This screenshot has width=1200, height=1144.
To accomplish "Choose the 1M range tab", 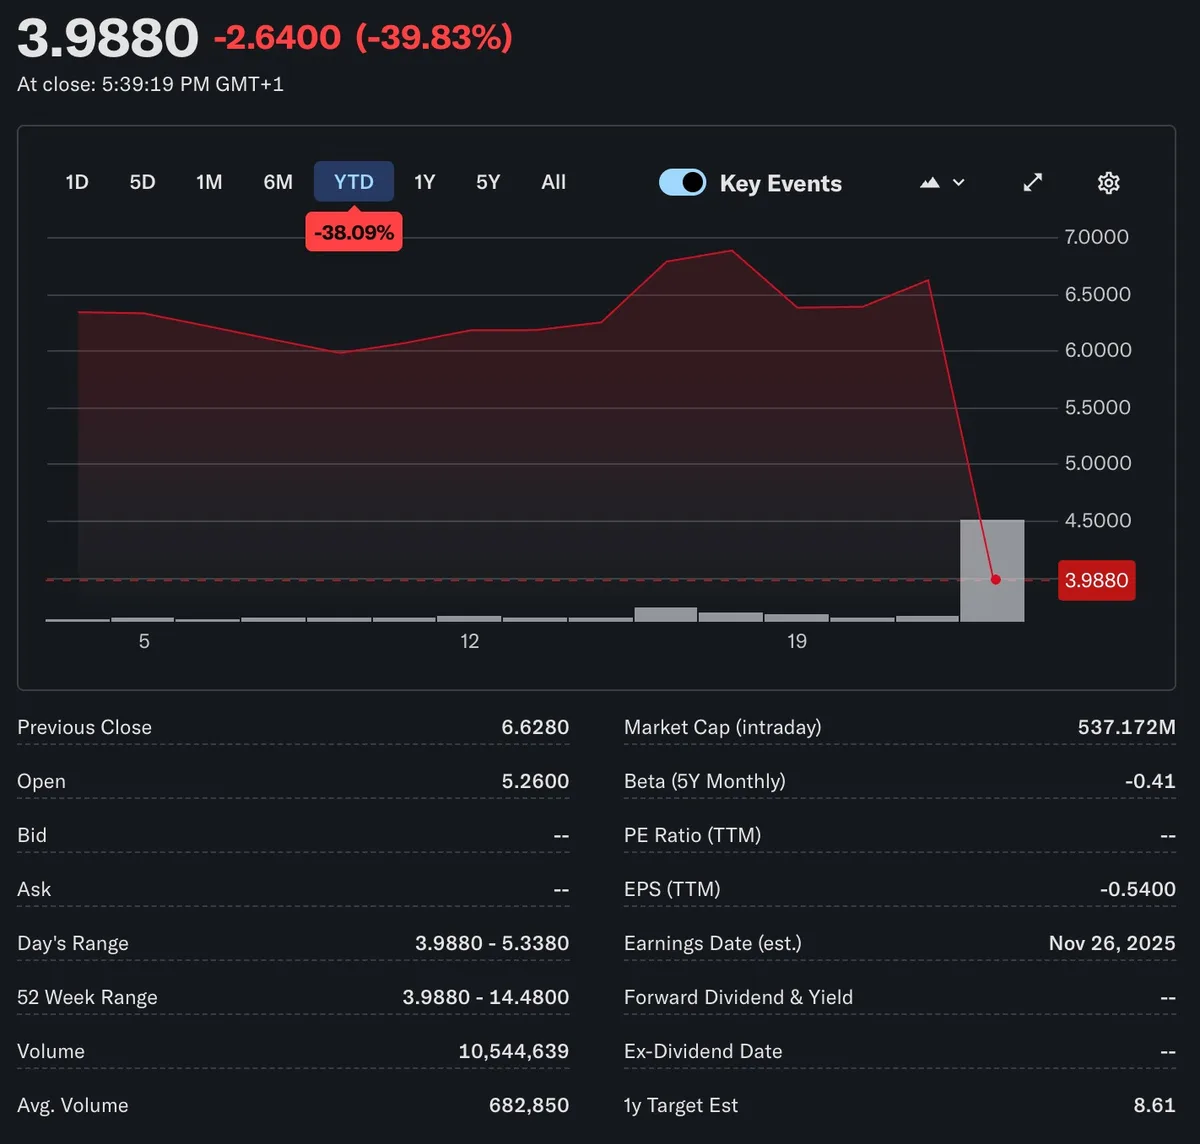I will pyautogui.click(x=209, y=182).
